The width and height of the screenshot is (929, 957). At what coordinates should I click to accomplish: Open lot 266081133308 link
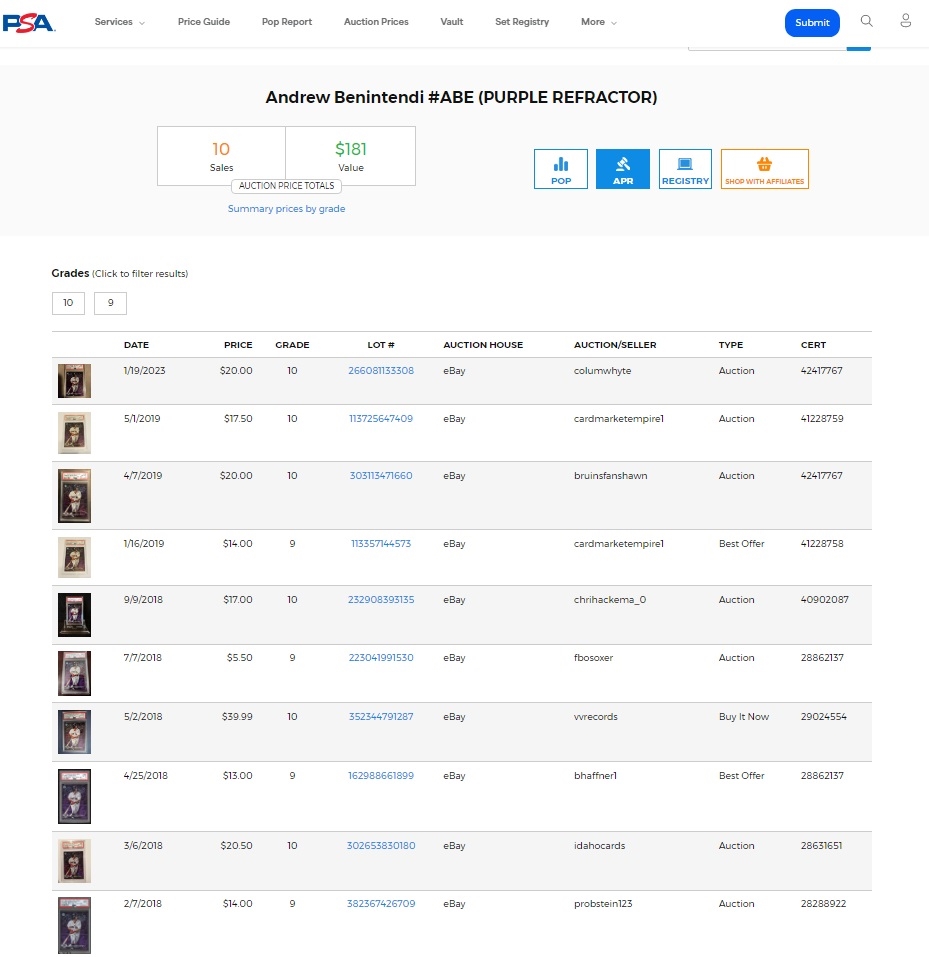[x=381, y=370]
